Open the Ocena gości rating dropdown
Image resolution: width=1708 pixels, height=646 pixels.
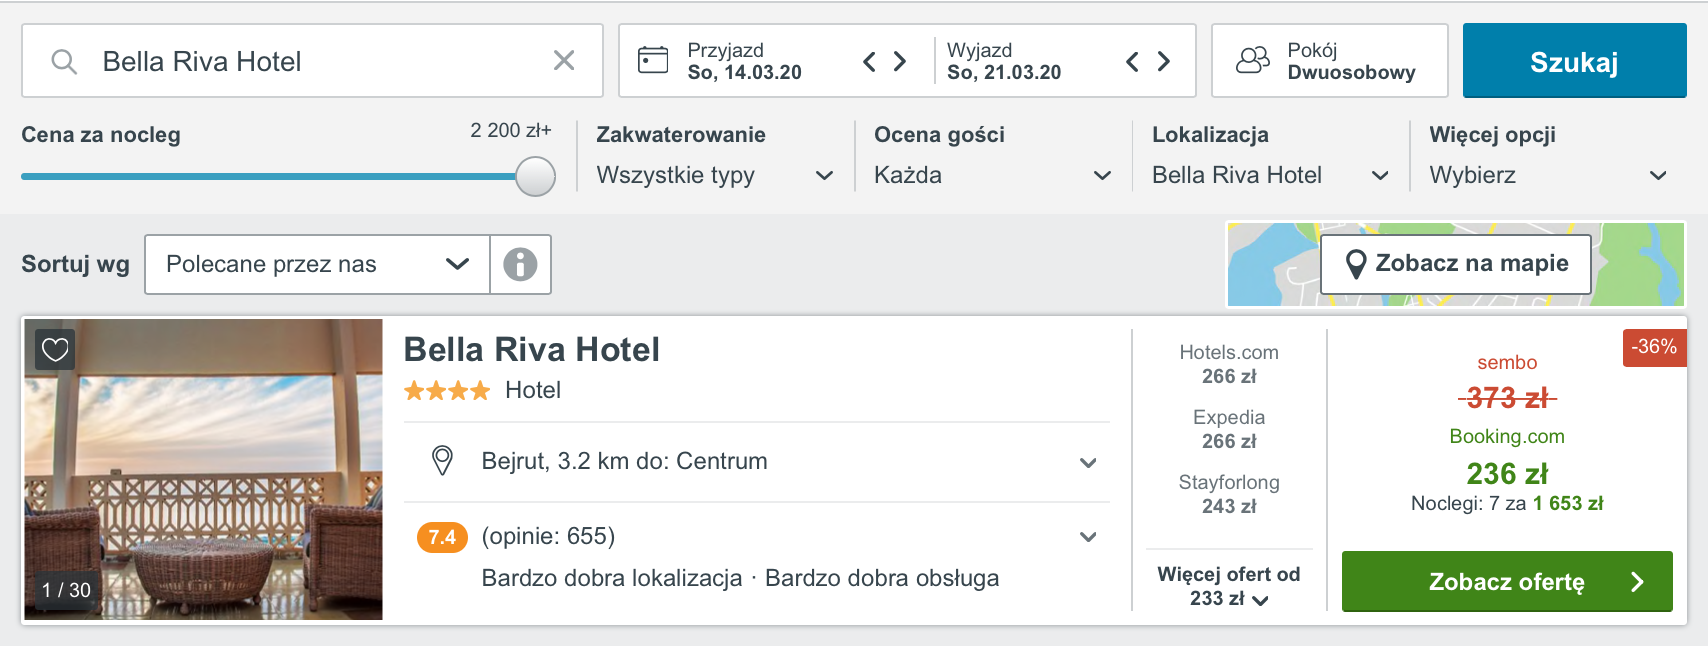pos(992,175)
